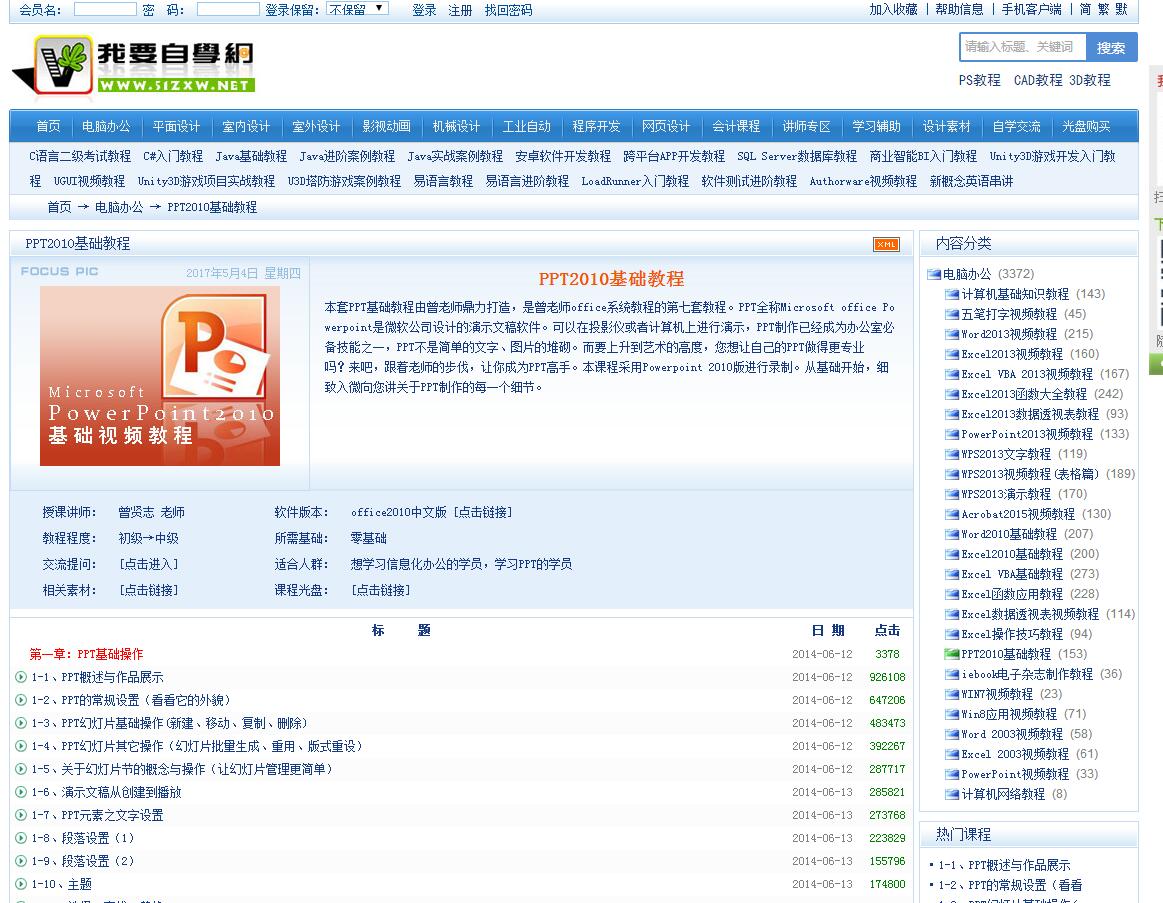The image size is (1163, 903).
Task: Click the 会员名 input field
Action: (105, 9)
